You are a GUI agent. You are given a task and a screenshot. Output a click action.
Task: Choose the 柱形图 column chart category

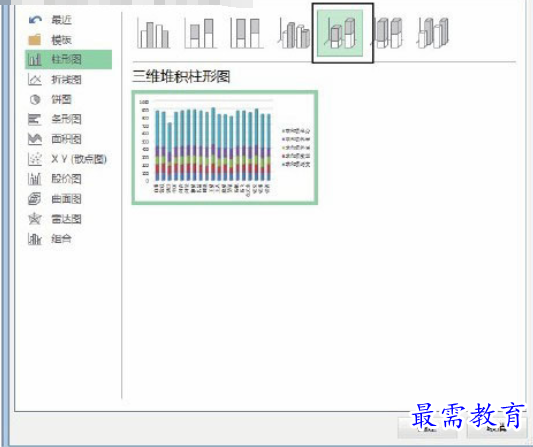point(68,59)
